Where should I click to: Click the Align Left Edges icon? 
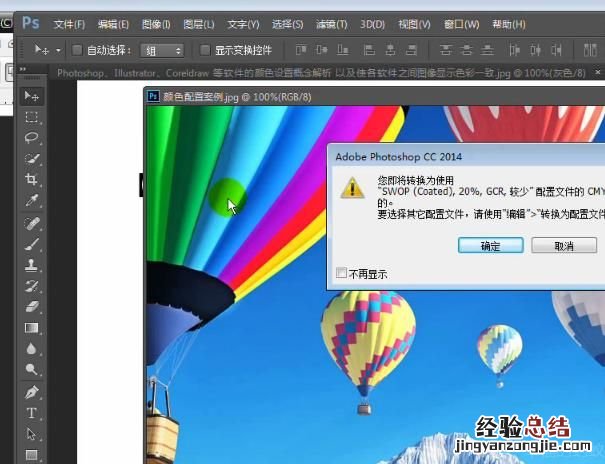(x=369, y=50)
